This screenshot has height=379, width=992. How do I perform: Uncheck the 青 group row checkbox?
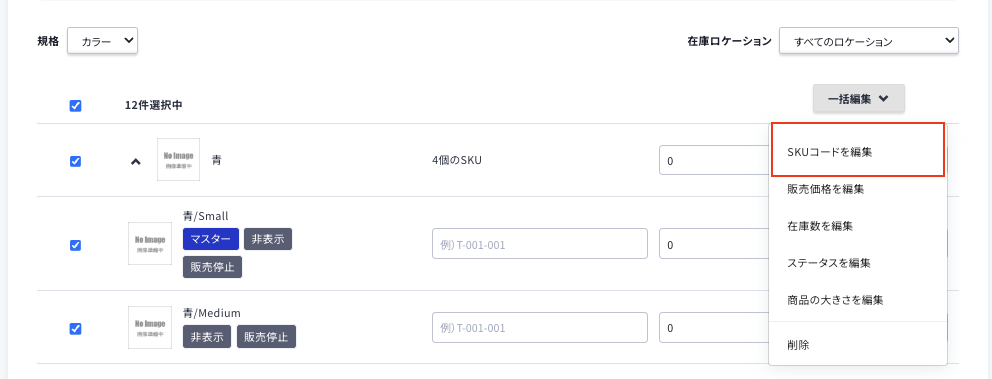pyautogui.click(x=75, y=161)
